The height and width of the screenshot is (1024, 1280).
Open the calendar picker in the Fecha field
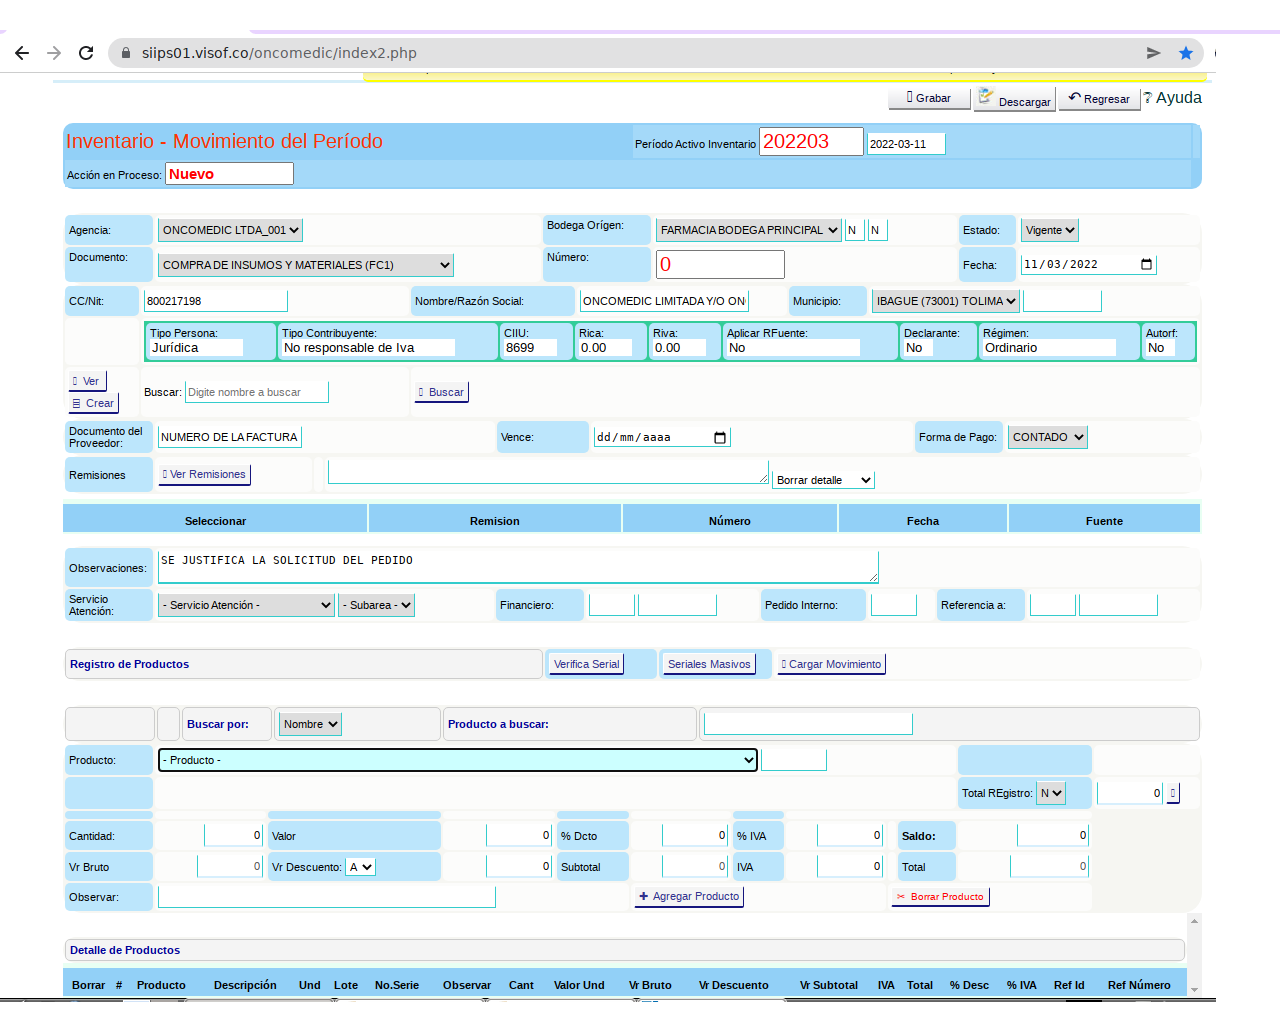point(1146,265)
